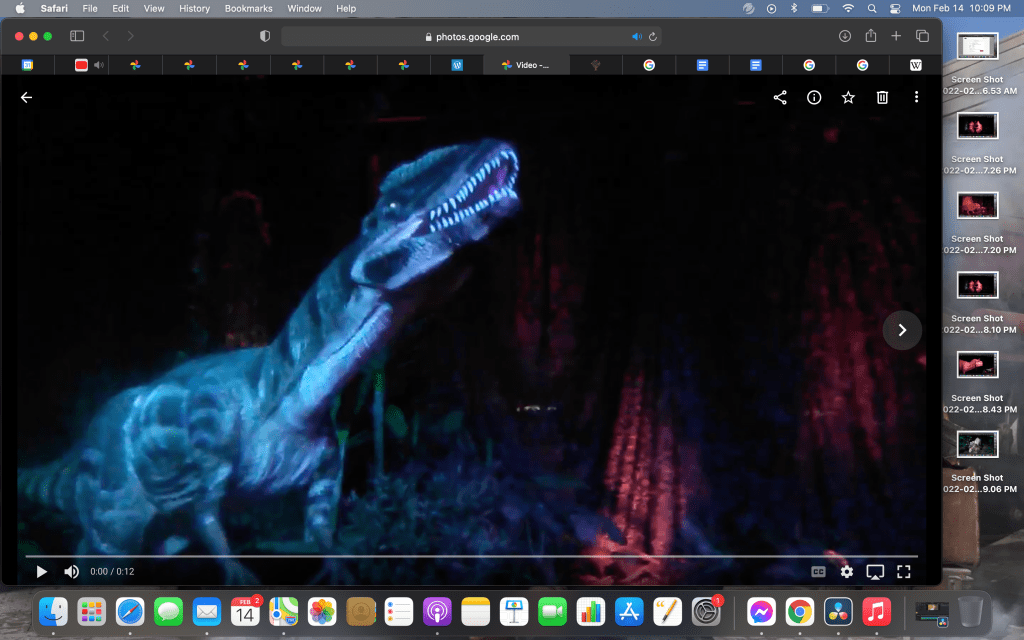Click the 0:00 / 0:12 time display
The height and width of the screenshot is (640, 1024).
(112, 571)
